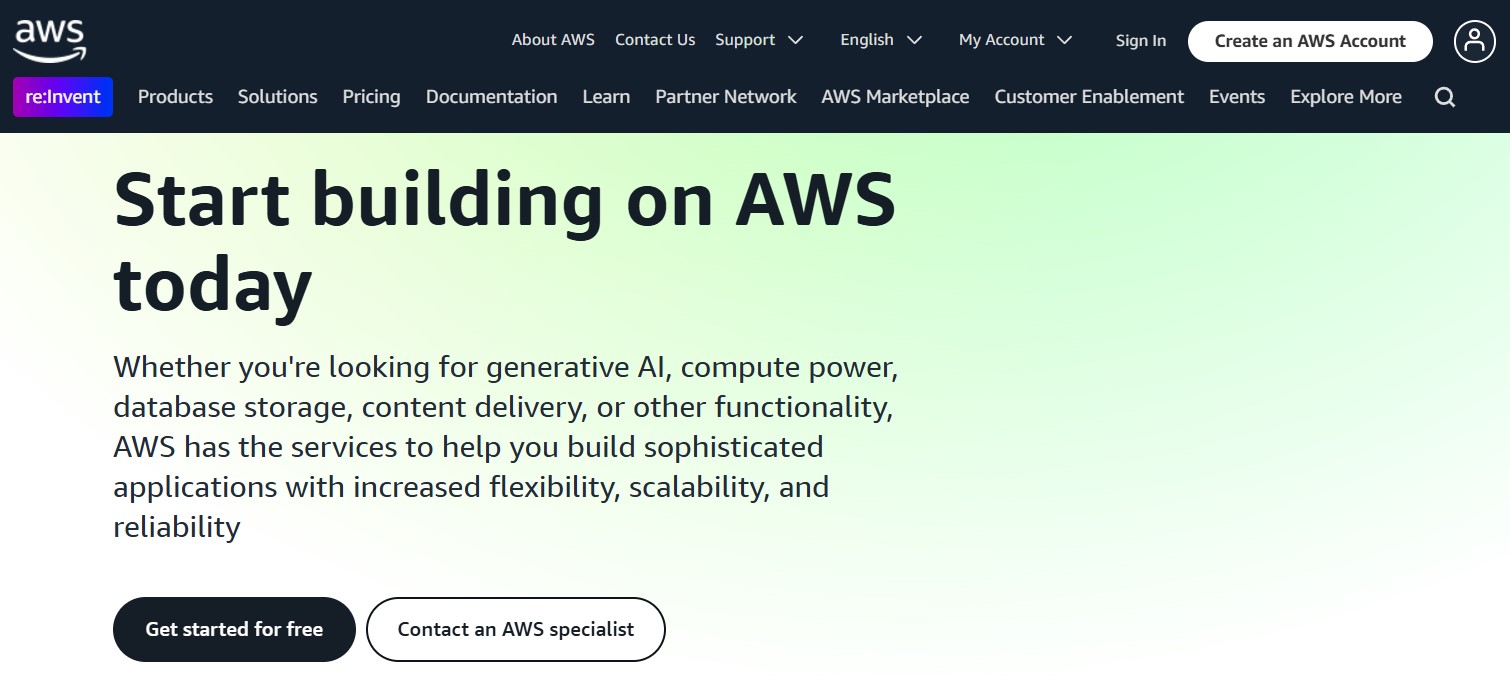Select Contact an AWS specialist
1510x684 pixels.
point(515,629)
